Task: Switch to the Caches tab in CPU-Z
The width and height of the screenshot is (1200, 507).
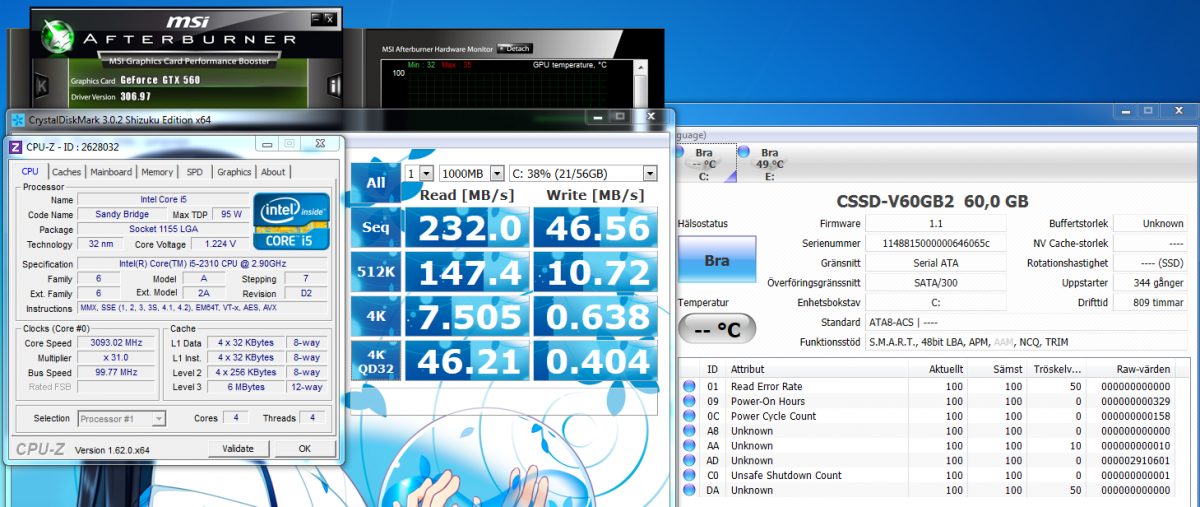Action: tap(67, 172)
